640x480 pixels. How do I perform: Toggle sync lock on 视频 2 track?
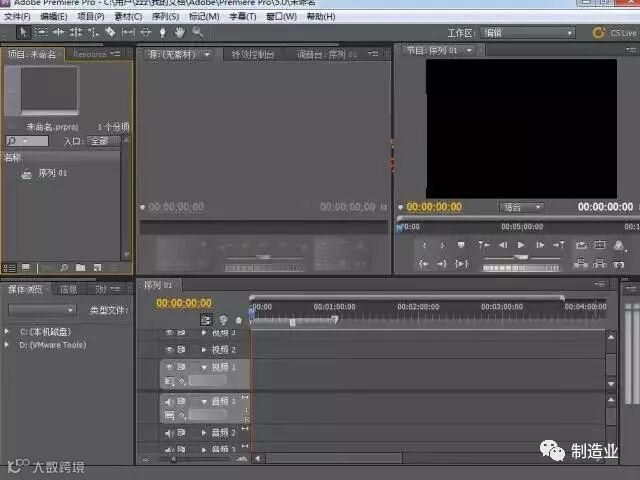click(181, 350)
